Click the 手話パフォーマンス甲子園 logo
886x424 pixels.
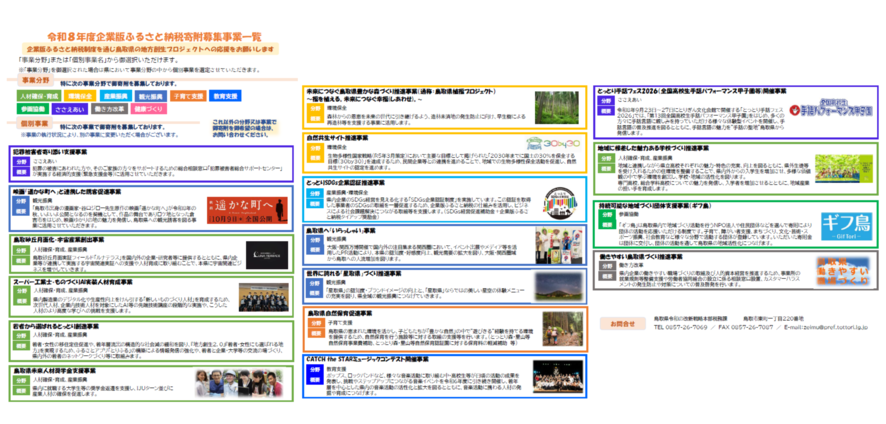pos(830,107)
